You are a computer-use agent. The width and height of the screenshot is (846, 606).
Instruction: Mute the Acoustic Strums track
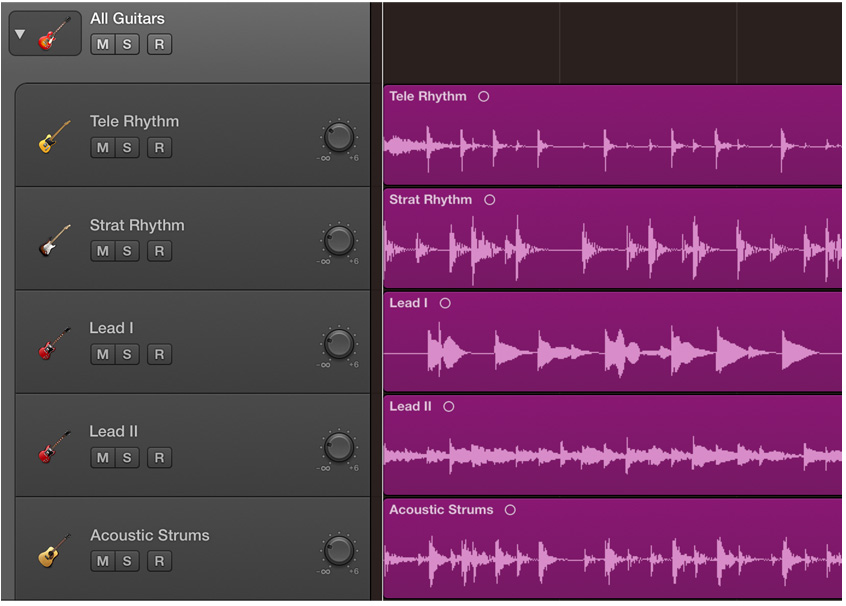(x=103, y=561)
